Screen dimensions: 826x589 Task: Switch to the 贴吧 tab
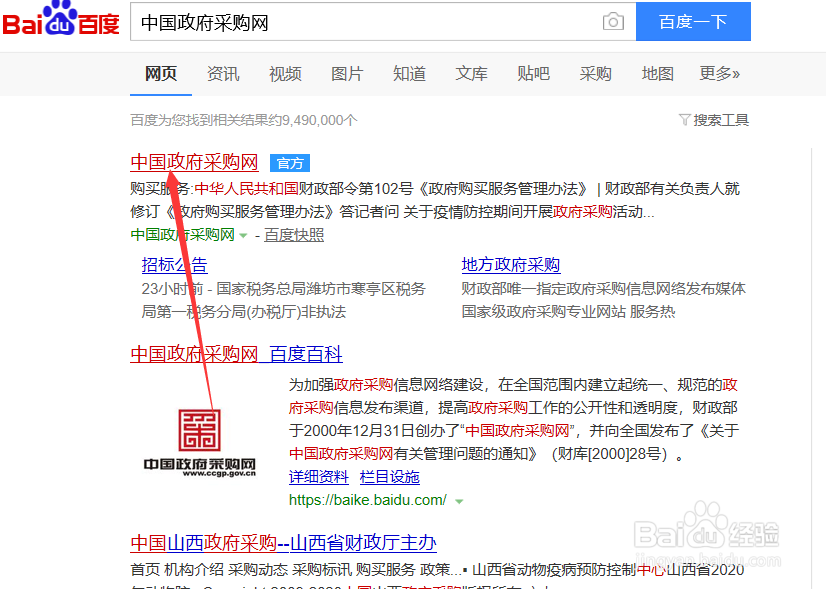(x=534, y=74)
